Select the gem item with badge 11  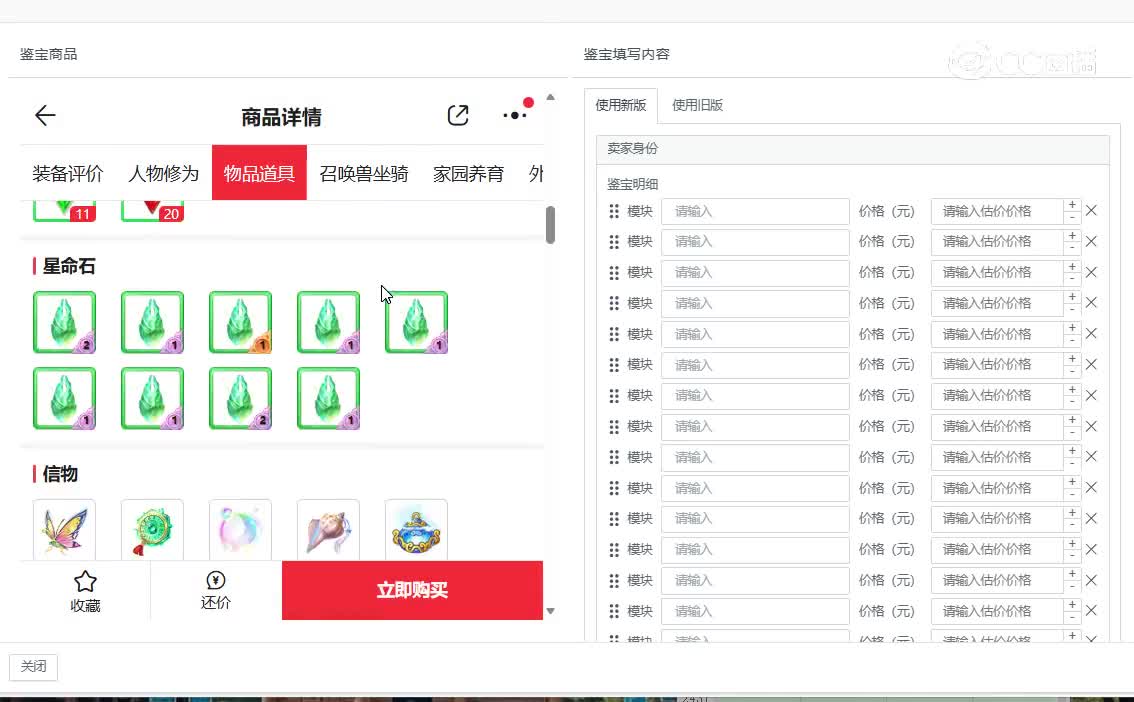[64, 211]
